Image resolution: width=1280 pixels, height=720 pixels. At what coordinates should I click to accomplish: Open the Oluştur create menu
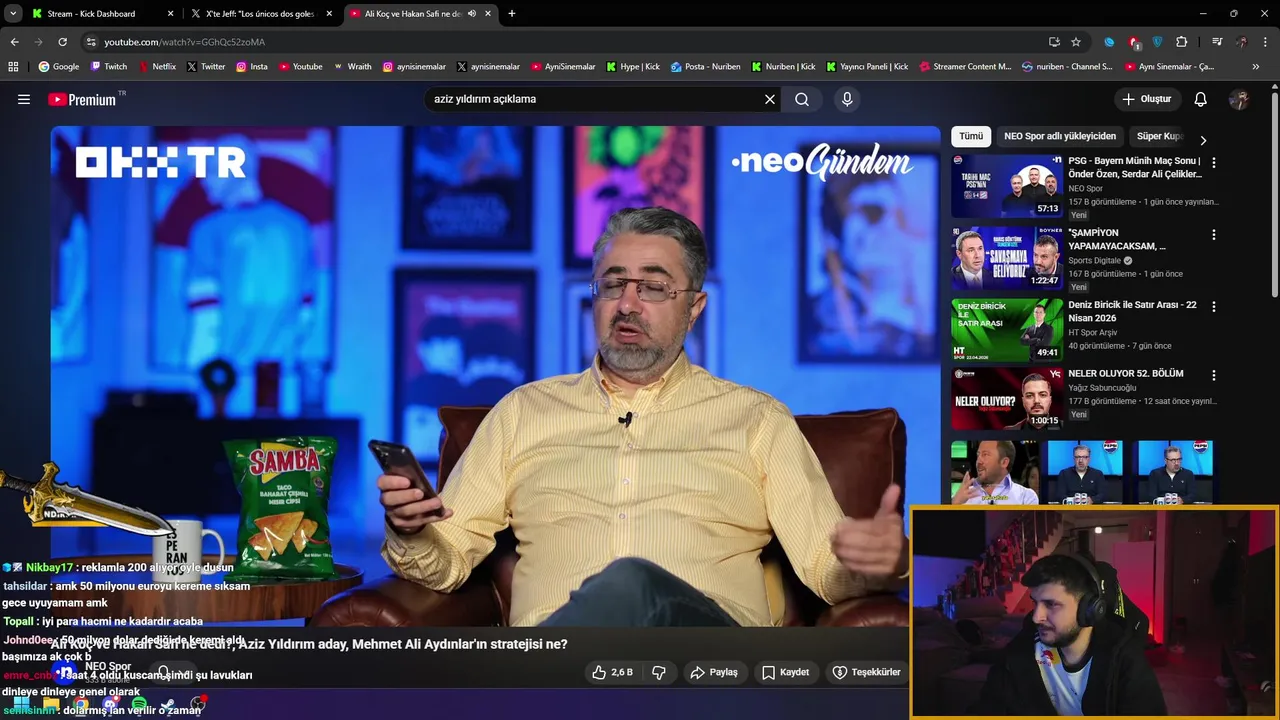(1147, 99)
